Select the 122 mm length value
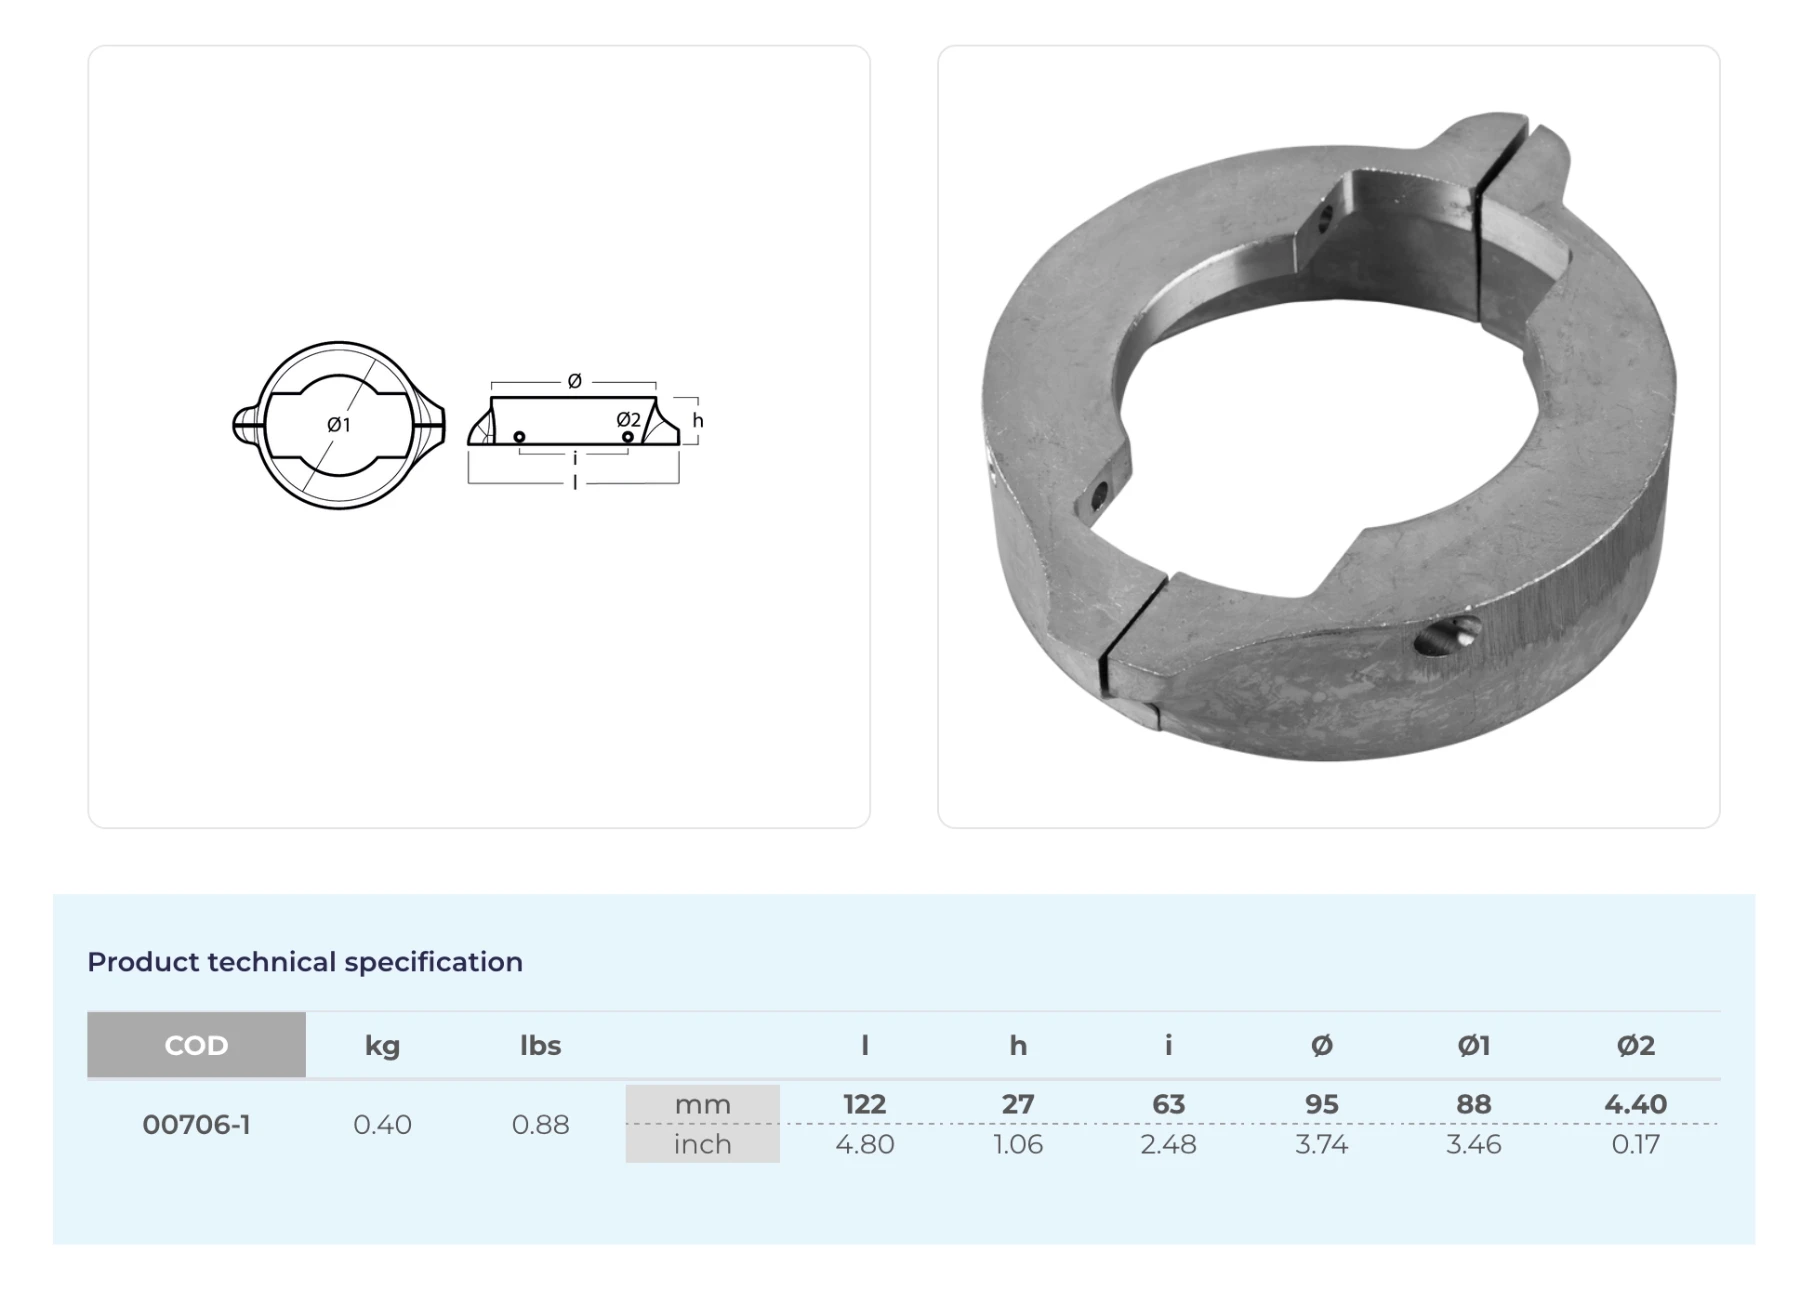The image size is (1800, 1292). (x=864, y=1104)
